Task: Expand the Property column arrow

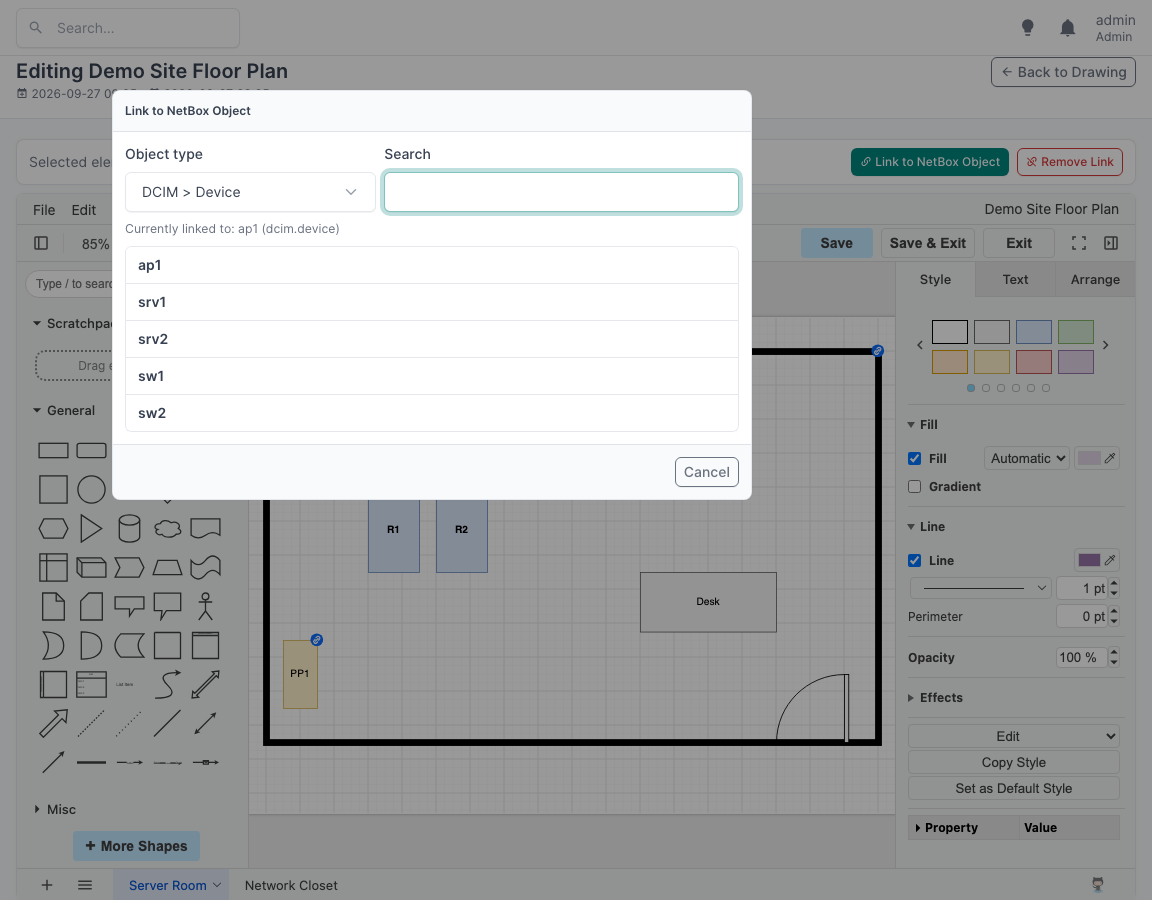Action: [x=918, y=828]
